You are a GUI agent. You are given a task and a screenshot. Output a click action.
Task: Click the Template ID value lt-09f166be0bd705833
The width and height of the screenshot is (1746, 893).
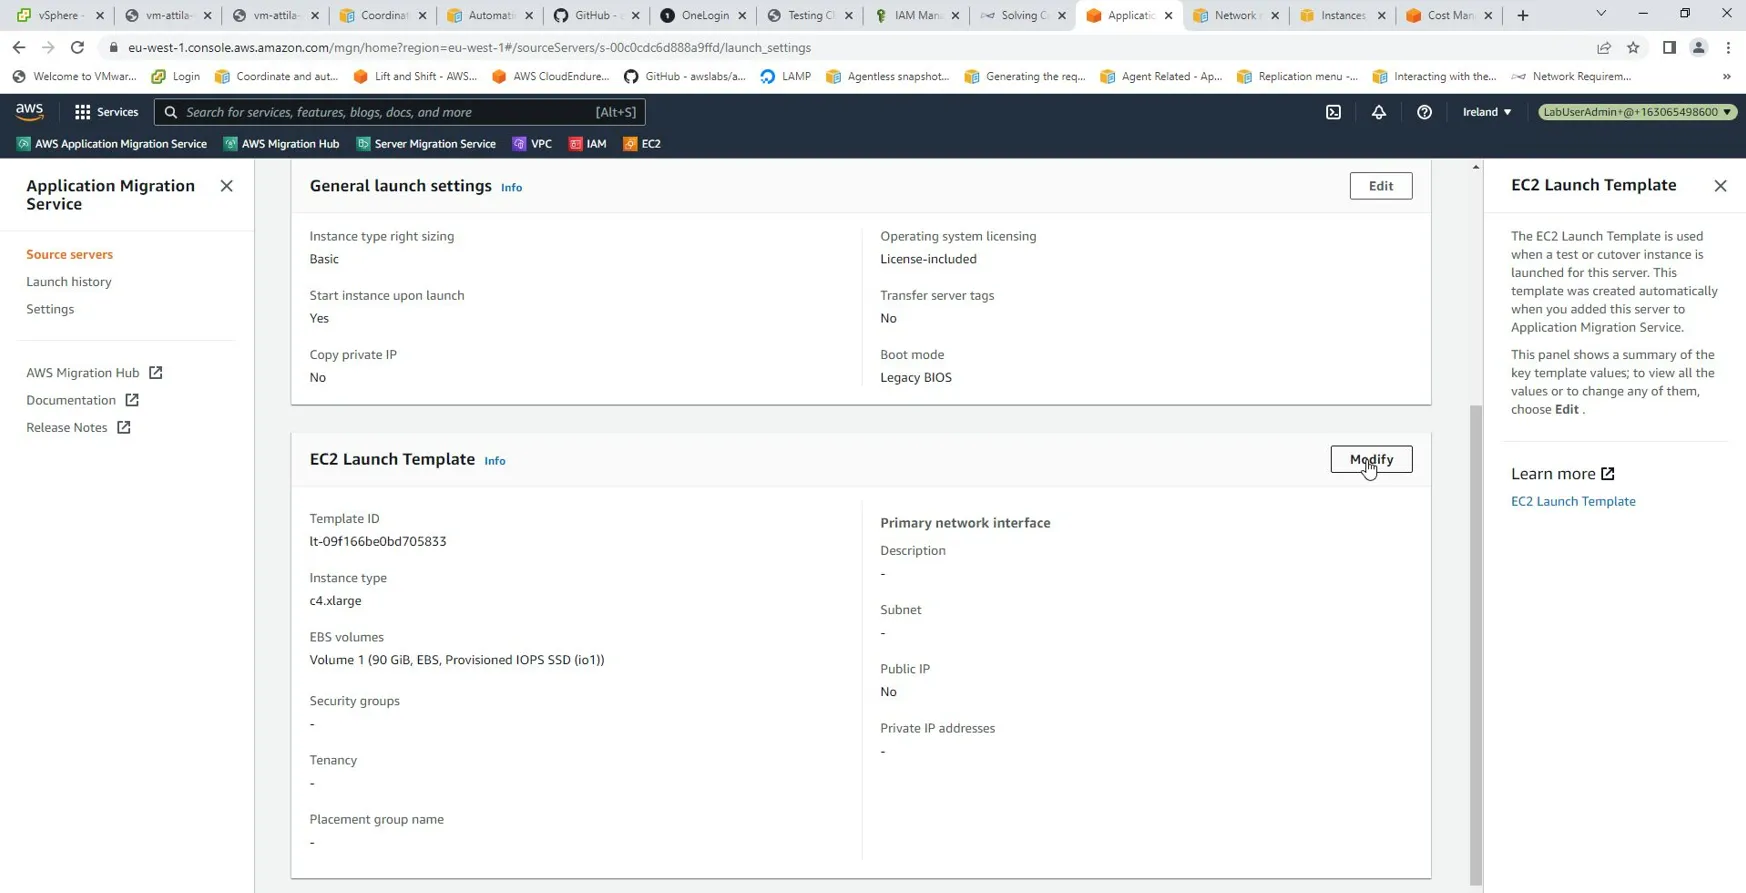[x=378, y=541]
